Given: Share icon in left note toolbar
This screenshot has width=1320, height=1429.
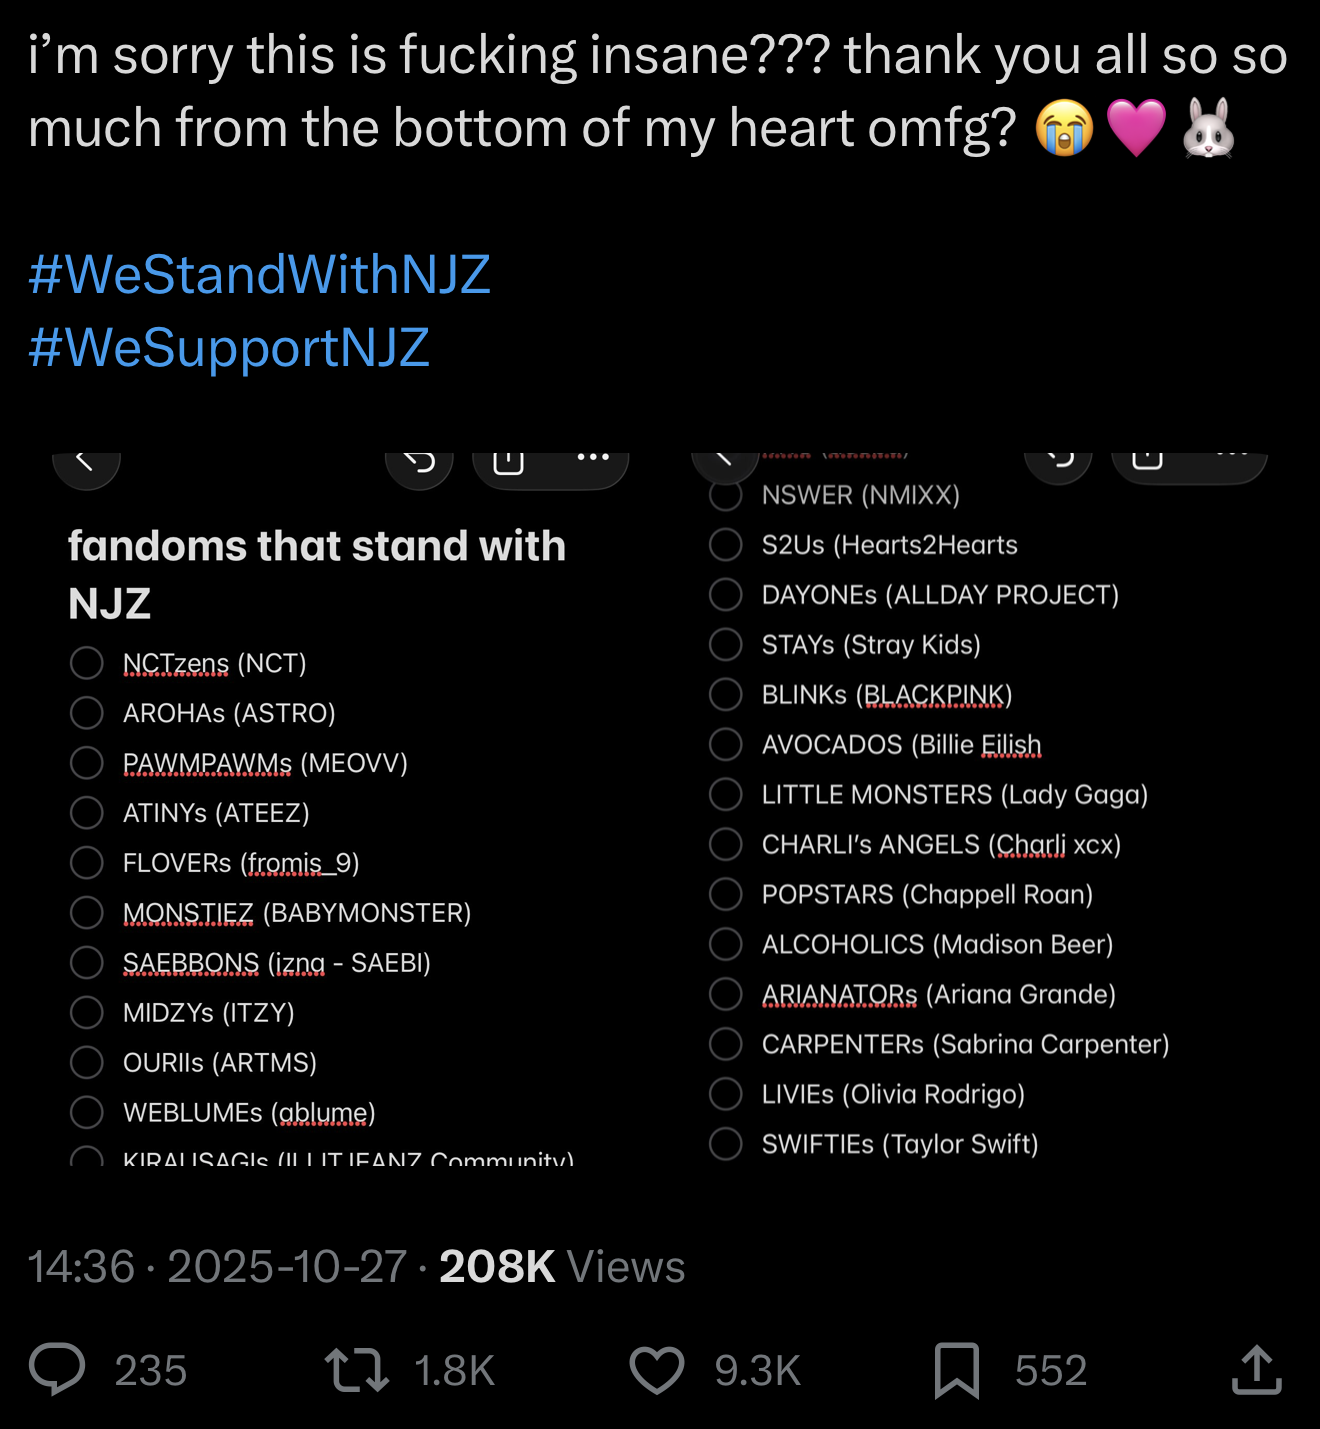Looking at the screenshot, I should pos(509,462).
